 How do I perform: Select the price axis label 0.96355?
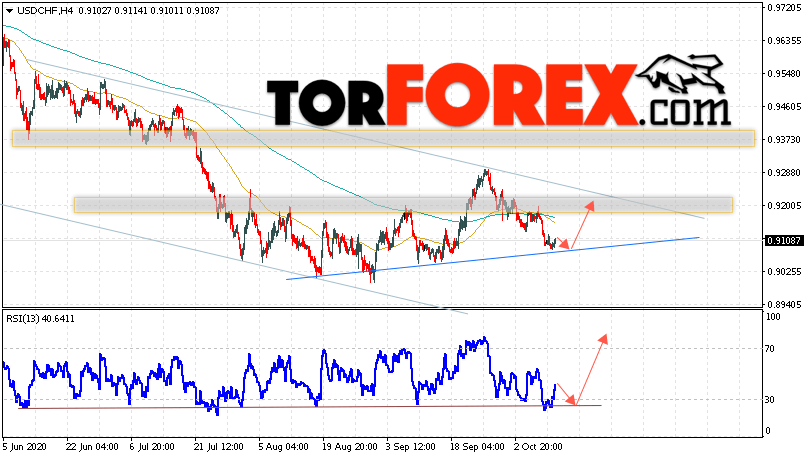[x=784, y=41]
